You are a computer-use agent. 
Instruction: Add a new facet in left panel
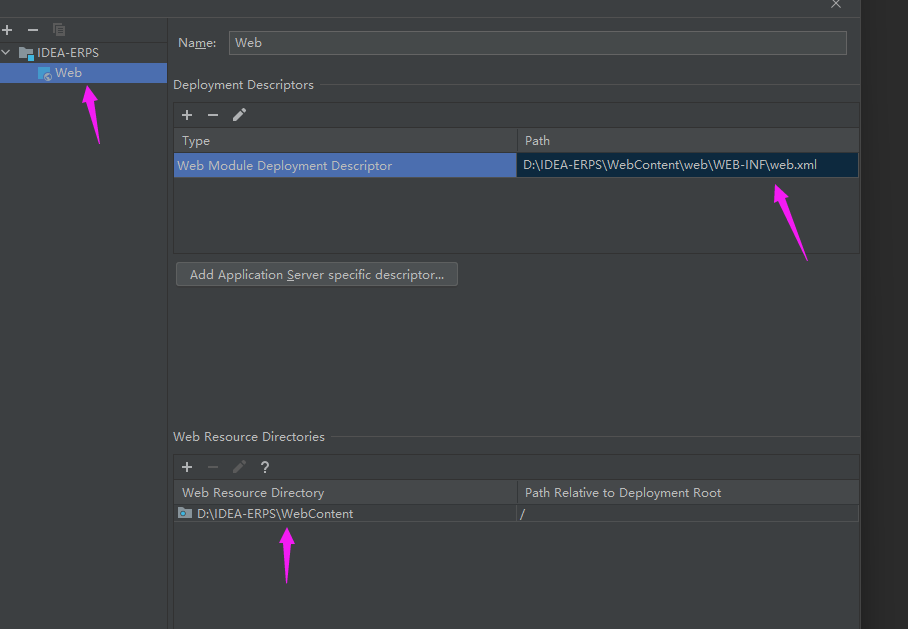(x=8, y=30)
